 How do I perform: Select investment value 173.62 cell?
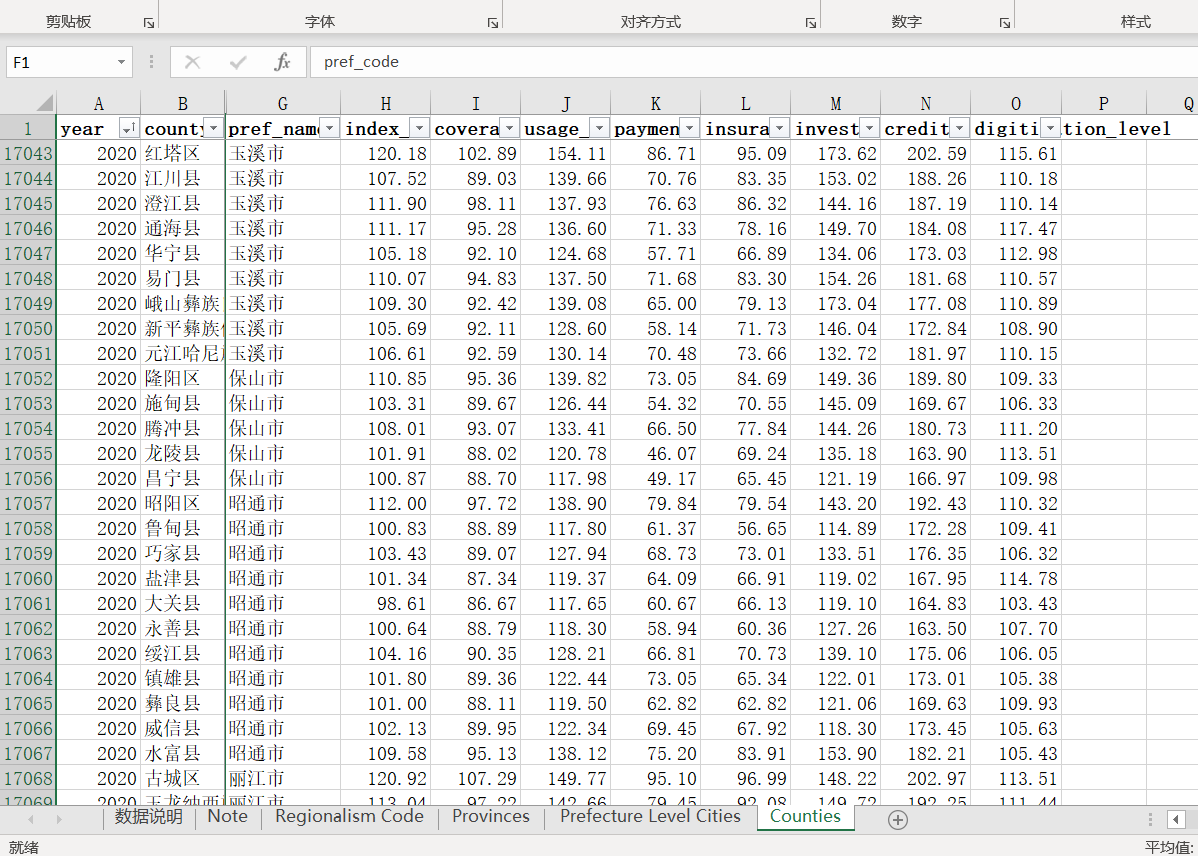[x=836, y=154]
